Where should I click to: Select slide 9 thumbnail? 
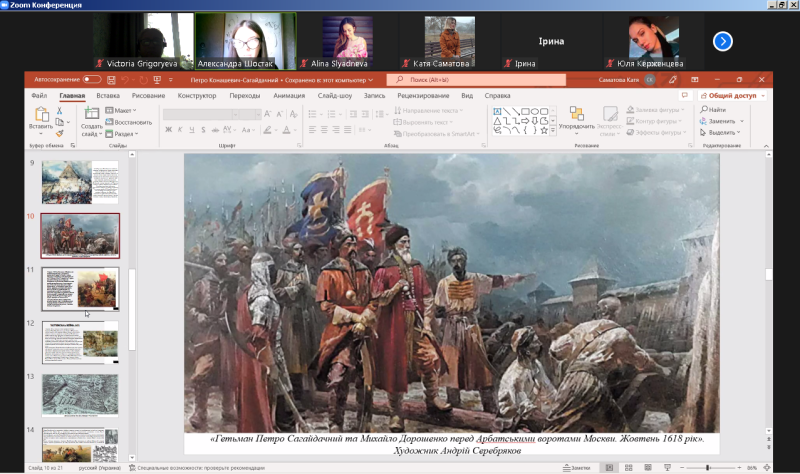point(80,182)
